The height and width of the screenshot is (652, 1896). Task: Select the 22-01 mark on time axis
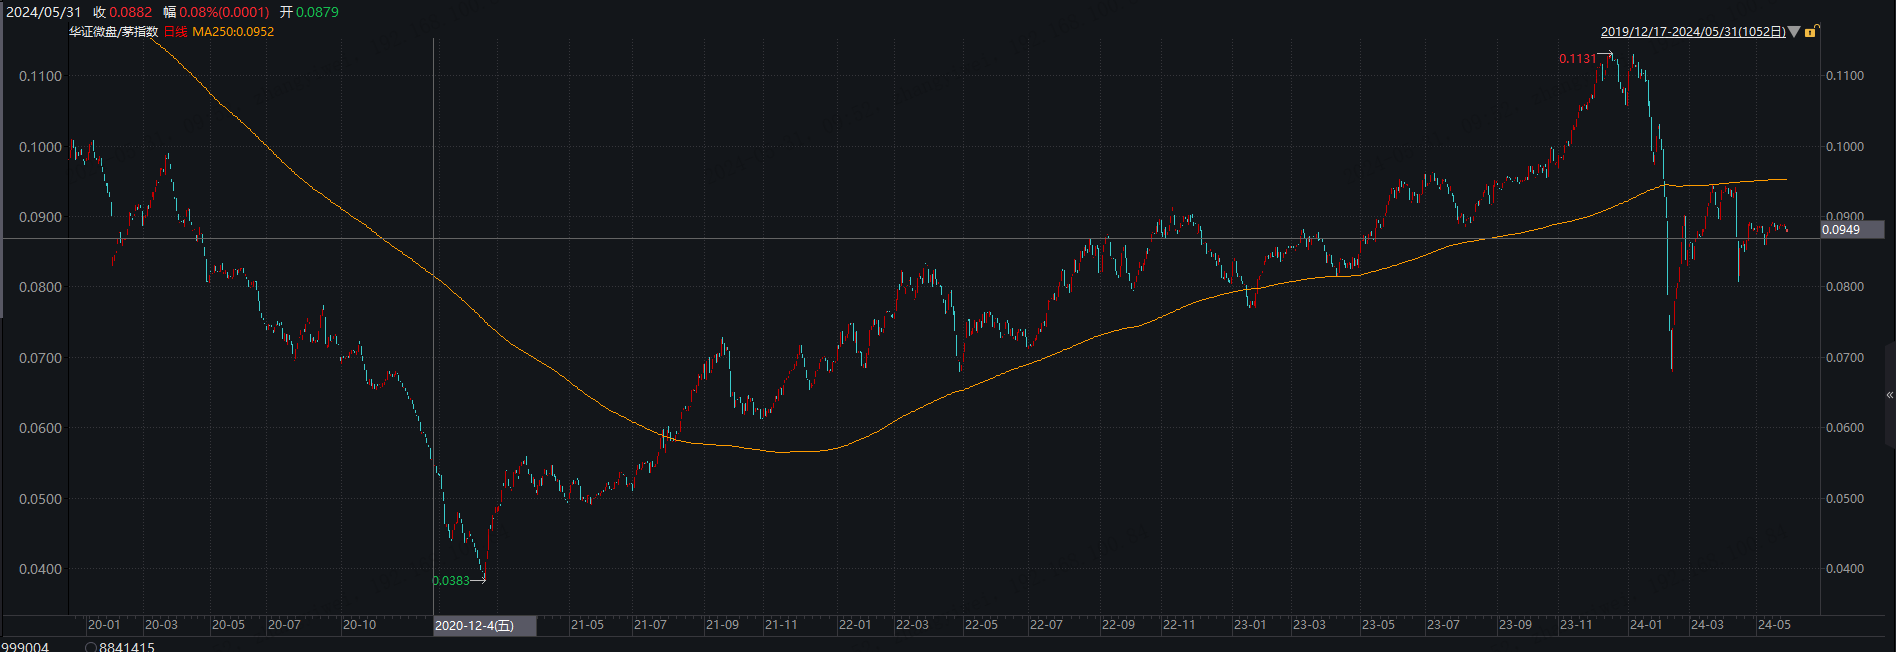(854, 625)
